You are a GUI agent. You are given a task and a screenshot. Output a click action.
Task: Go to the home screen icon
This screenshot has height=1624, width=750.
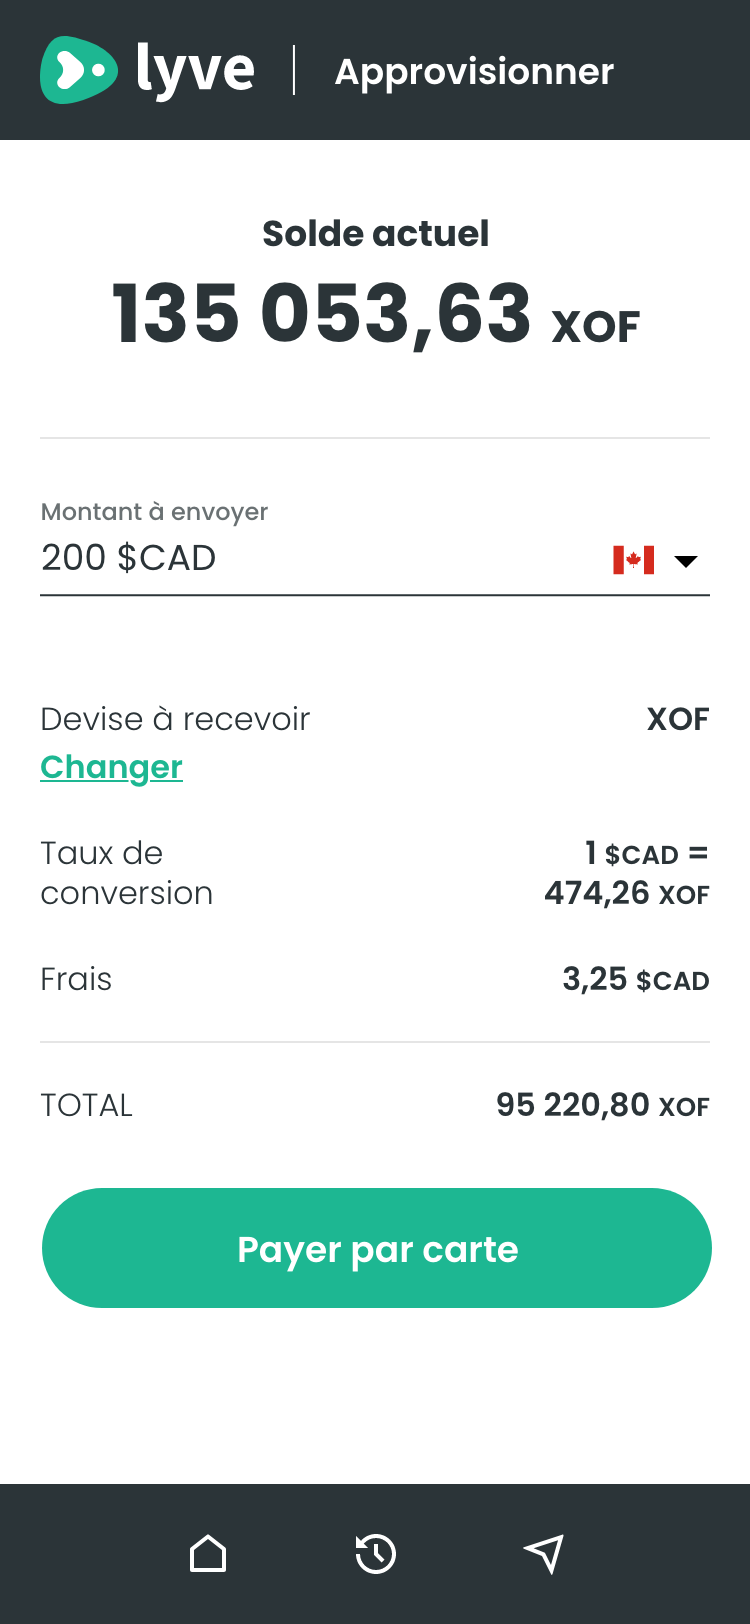pos(208,1554)
